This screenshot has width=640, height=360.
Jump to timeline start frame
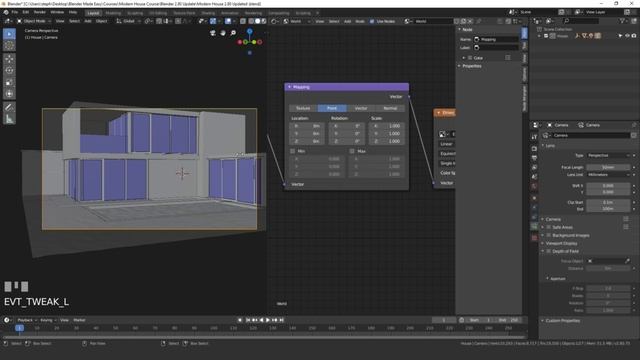pyautogui.click(x=248, y=320)
